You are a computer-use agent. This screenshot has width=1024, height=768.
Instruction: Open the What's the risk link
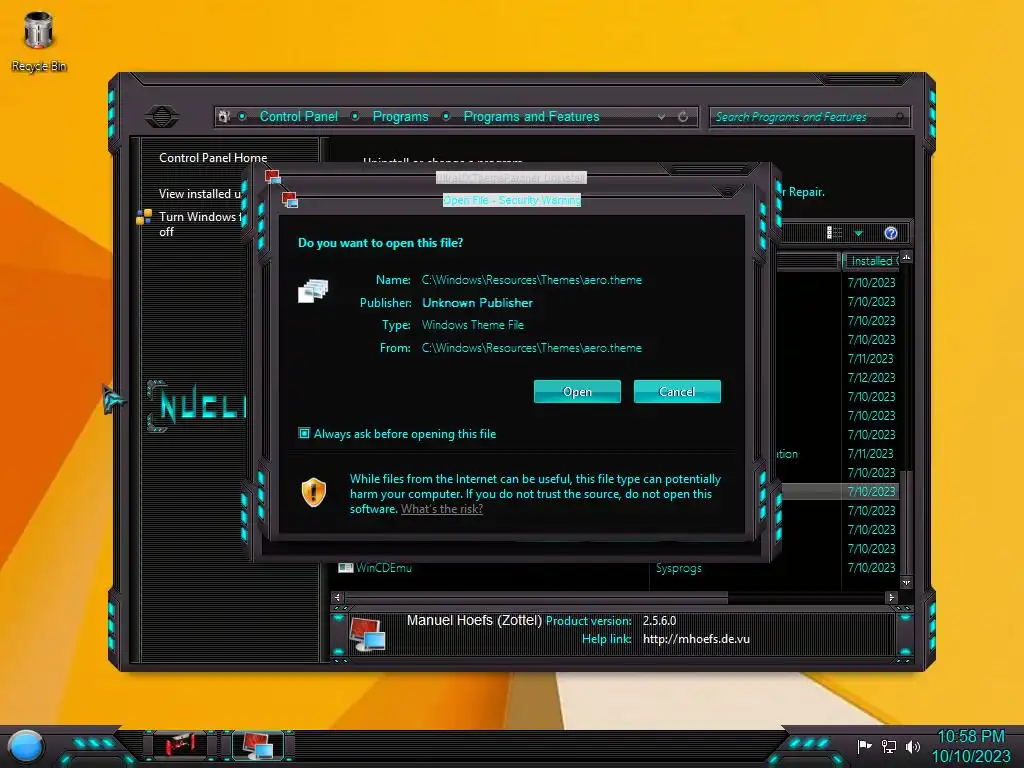(442, 509)
